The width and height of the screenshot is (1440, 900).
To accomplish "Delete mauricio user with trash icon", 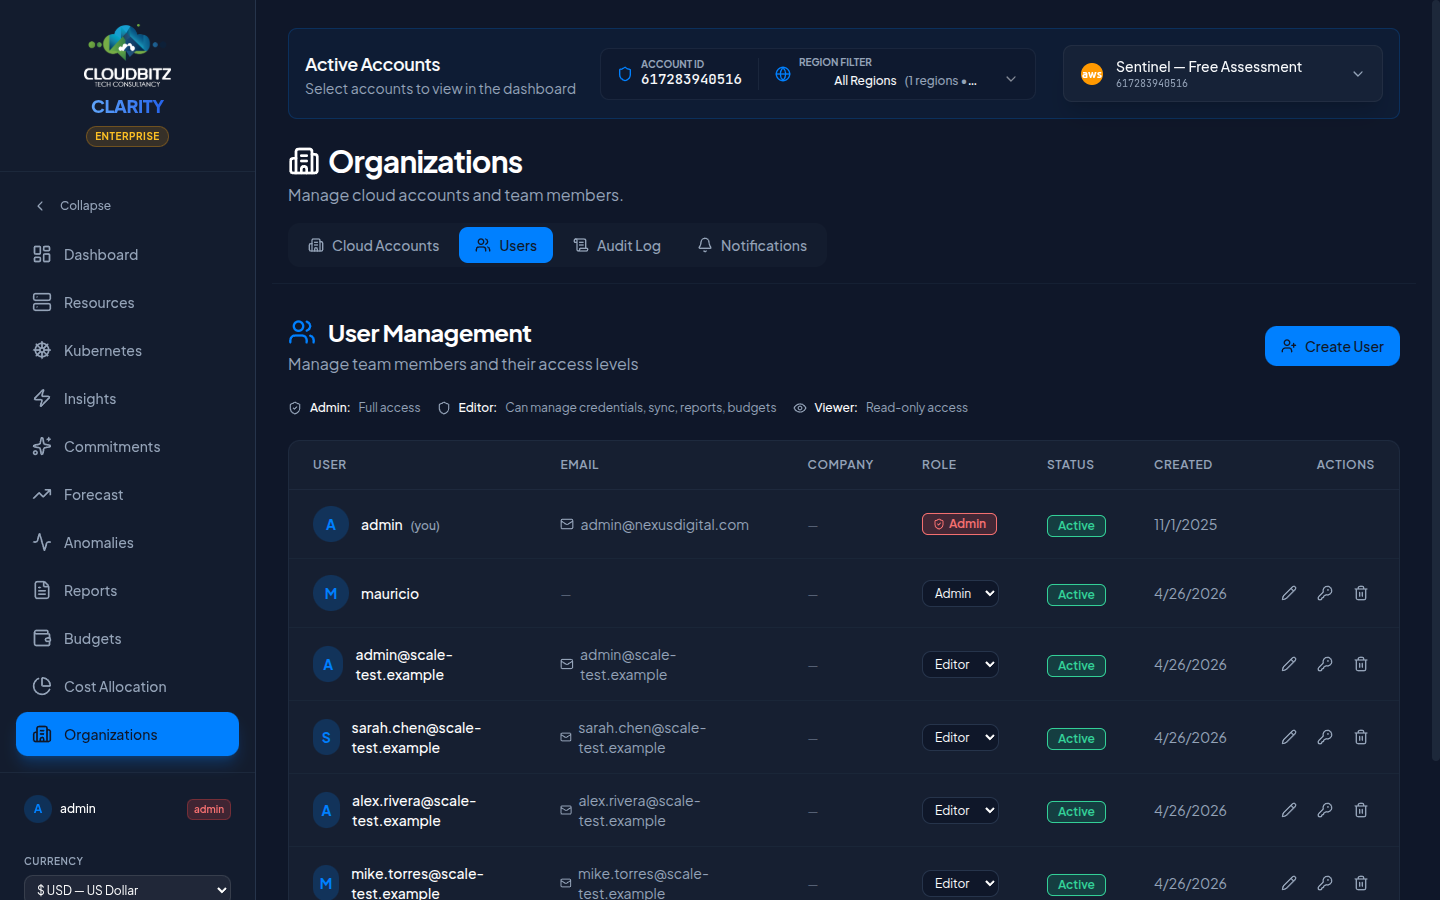I will point(1361,593).
